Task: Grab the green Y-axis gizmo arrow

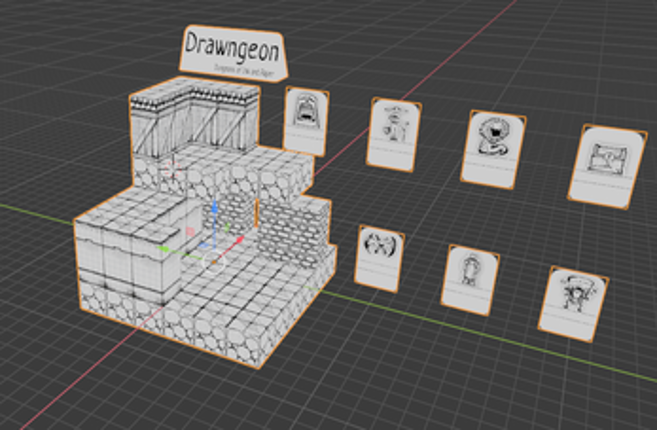Action: pyautogui.click(x=164, y=249)
